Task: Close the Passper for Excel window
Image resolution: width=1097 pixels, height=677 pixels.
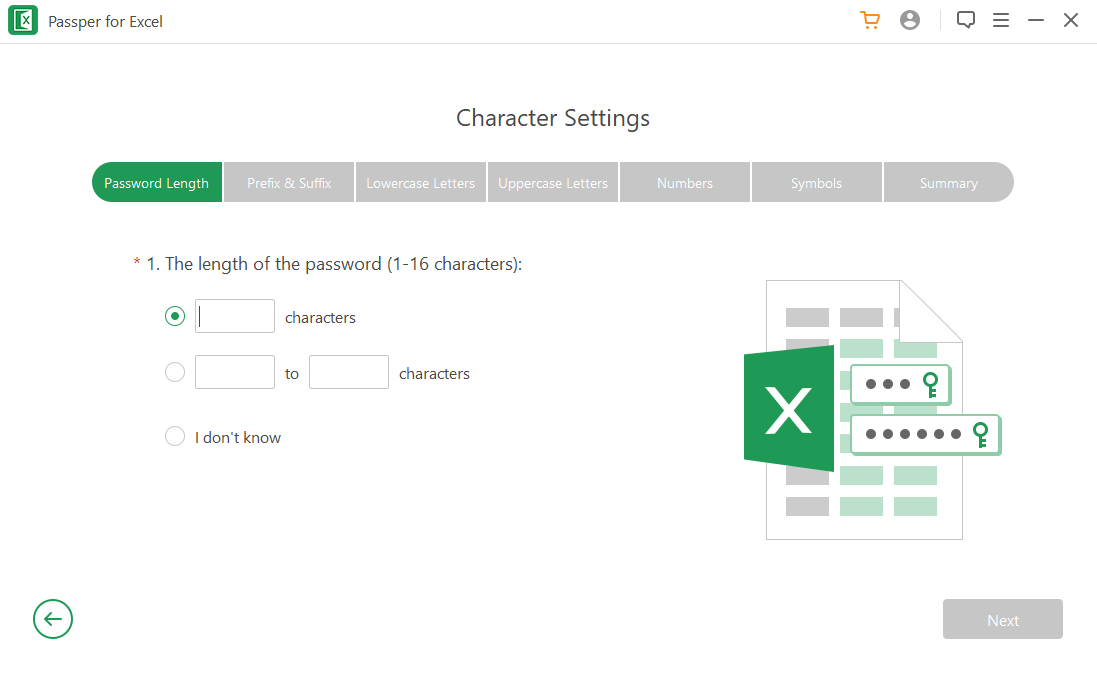Action: tap(1071, 20)
